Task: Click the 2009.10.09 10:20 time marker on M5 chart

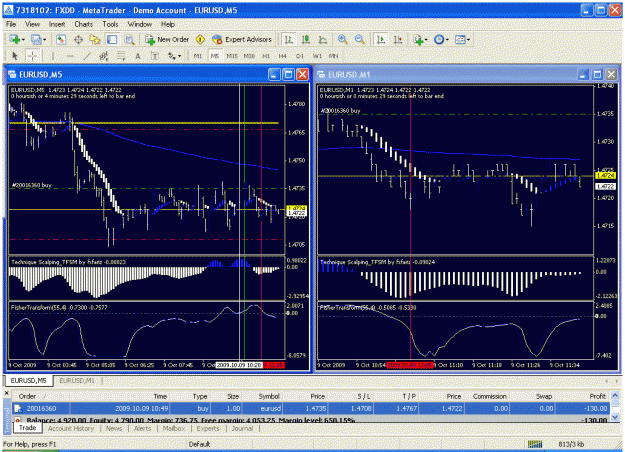Action: 239,365
